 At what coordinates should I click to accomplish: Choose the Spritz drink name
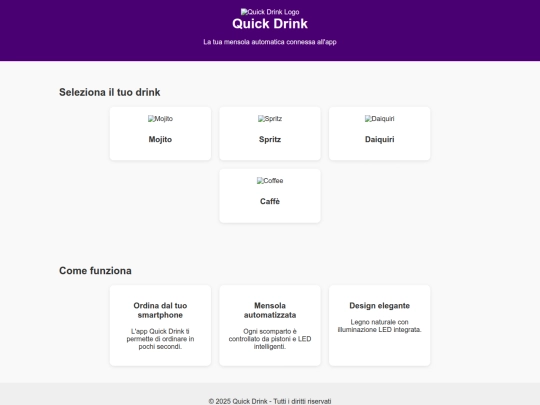tap(270, 139)
